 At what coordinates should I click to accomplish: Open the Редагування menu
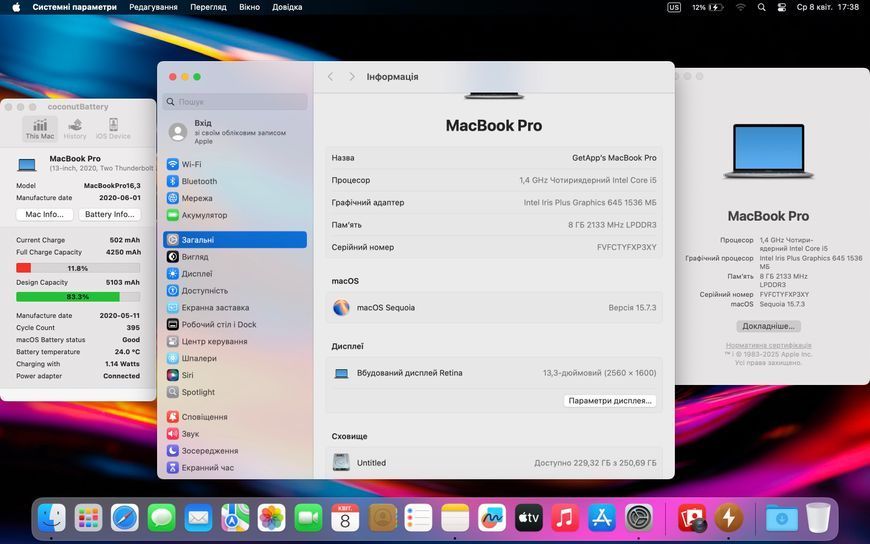(x=153, y=7)
